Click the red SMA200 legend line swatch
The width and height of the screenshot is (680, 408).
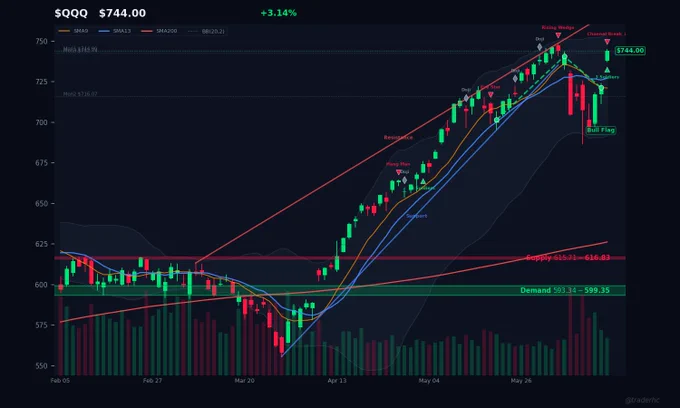point(147,31)
